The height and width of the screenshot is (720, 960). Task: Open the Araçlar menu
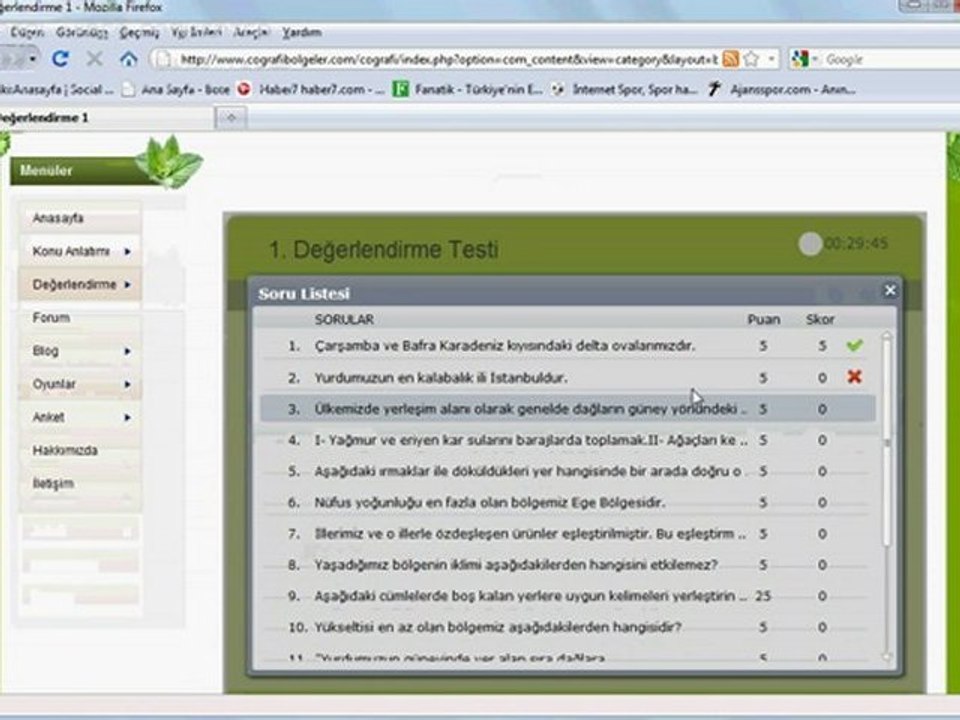pos(251,32)
